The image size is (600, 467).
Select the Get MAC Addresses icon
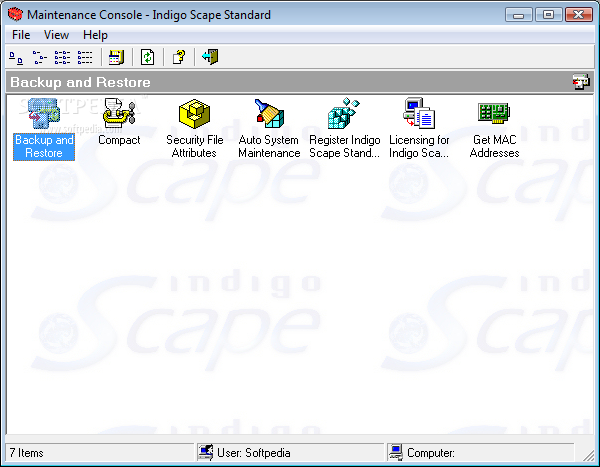(x=494, y=114)
